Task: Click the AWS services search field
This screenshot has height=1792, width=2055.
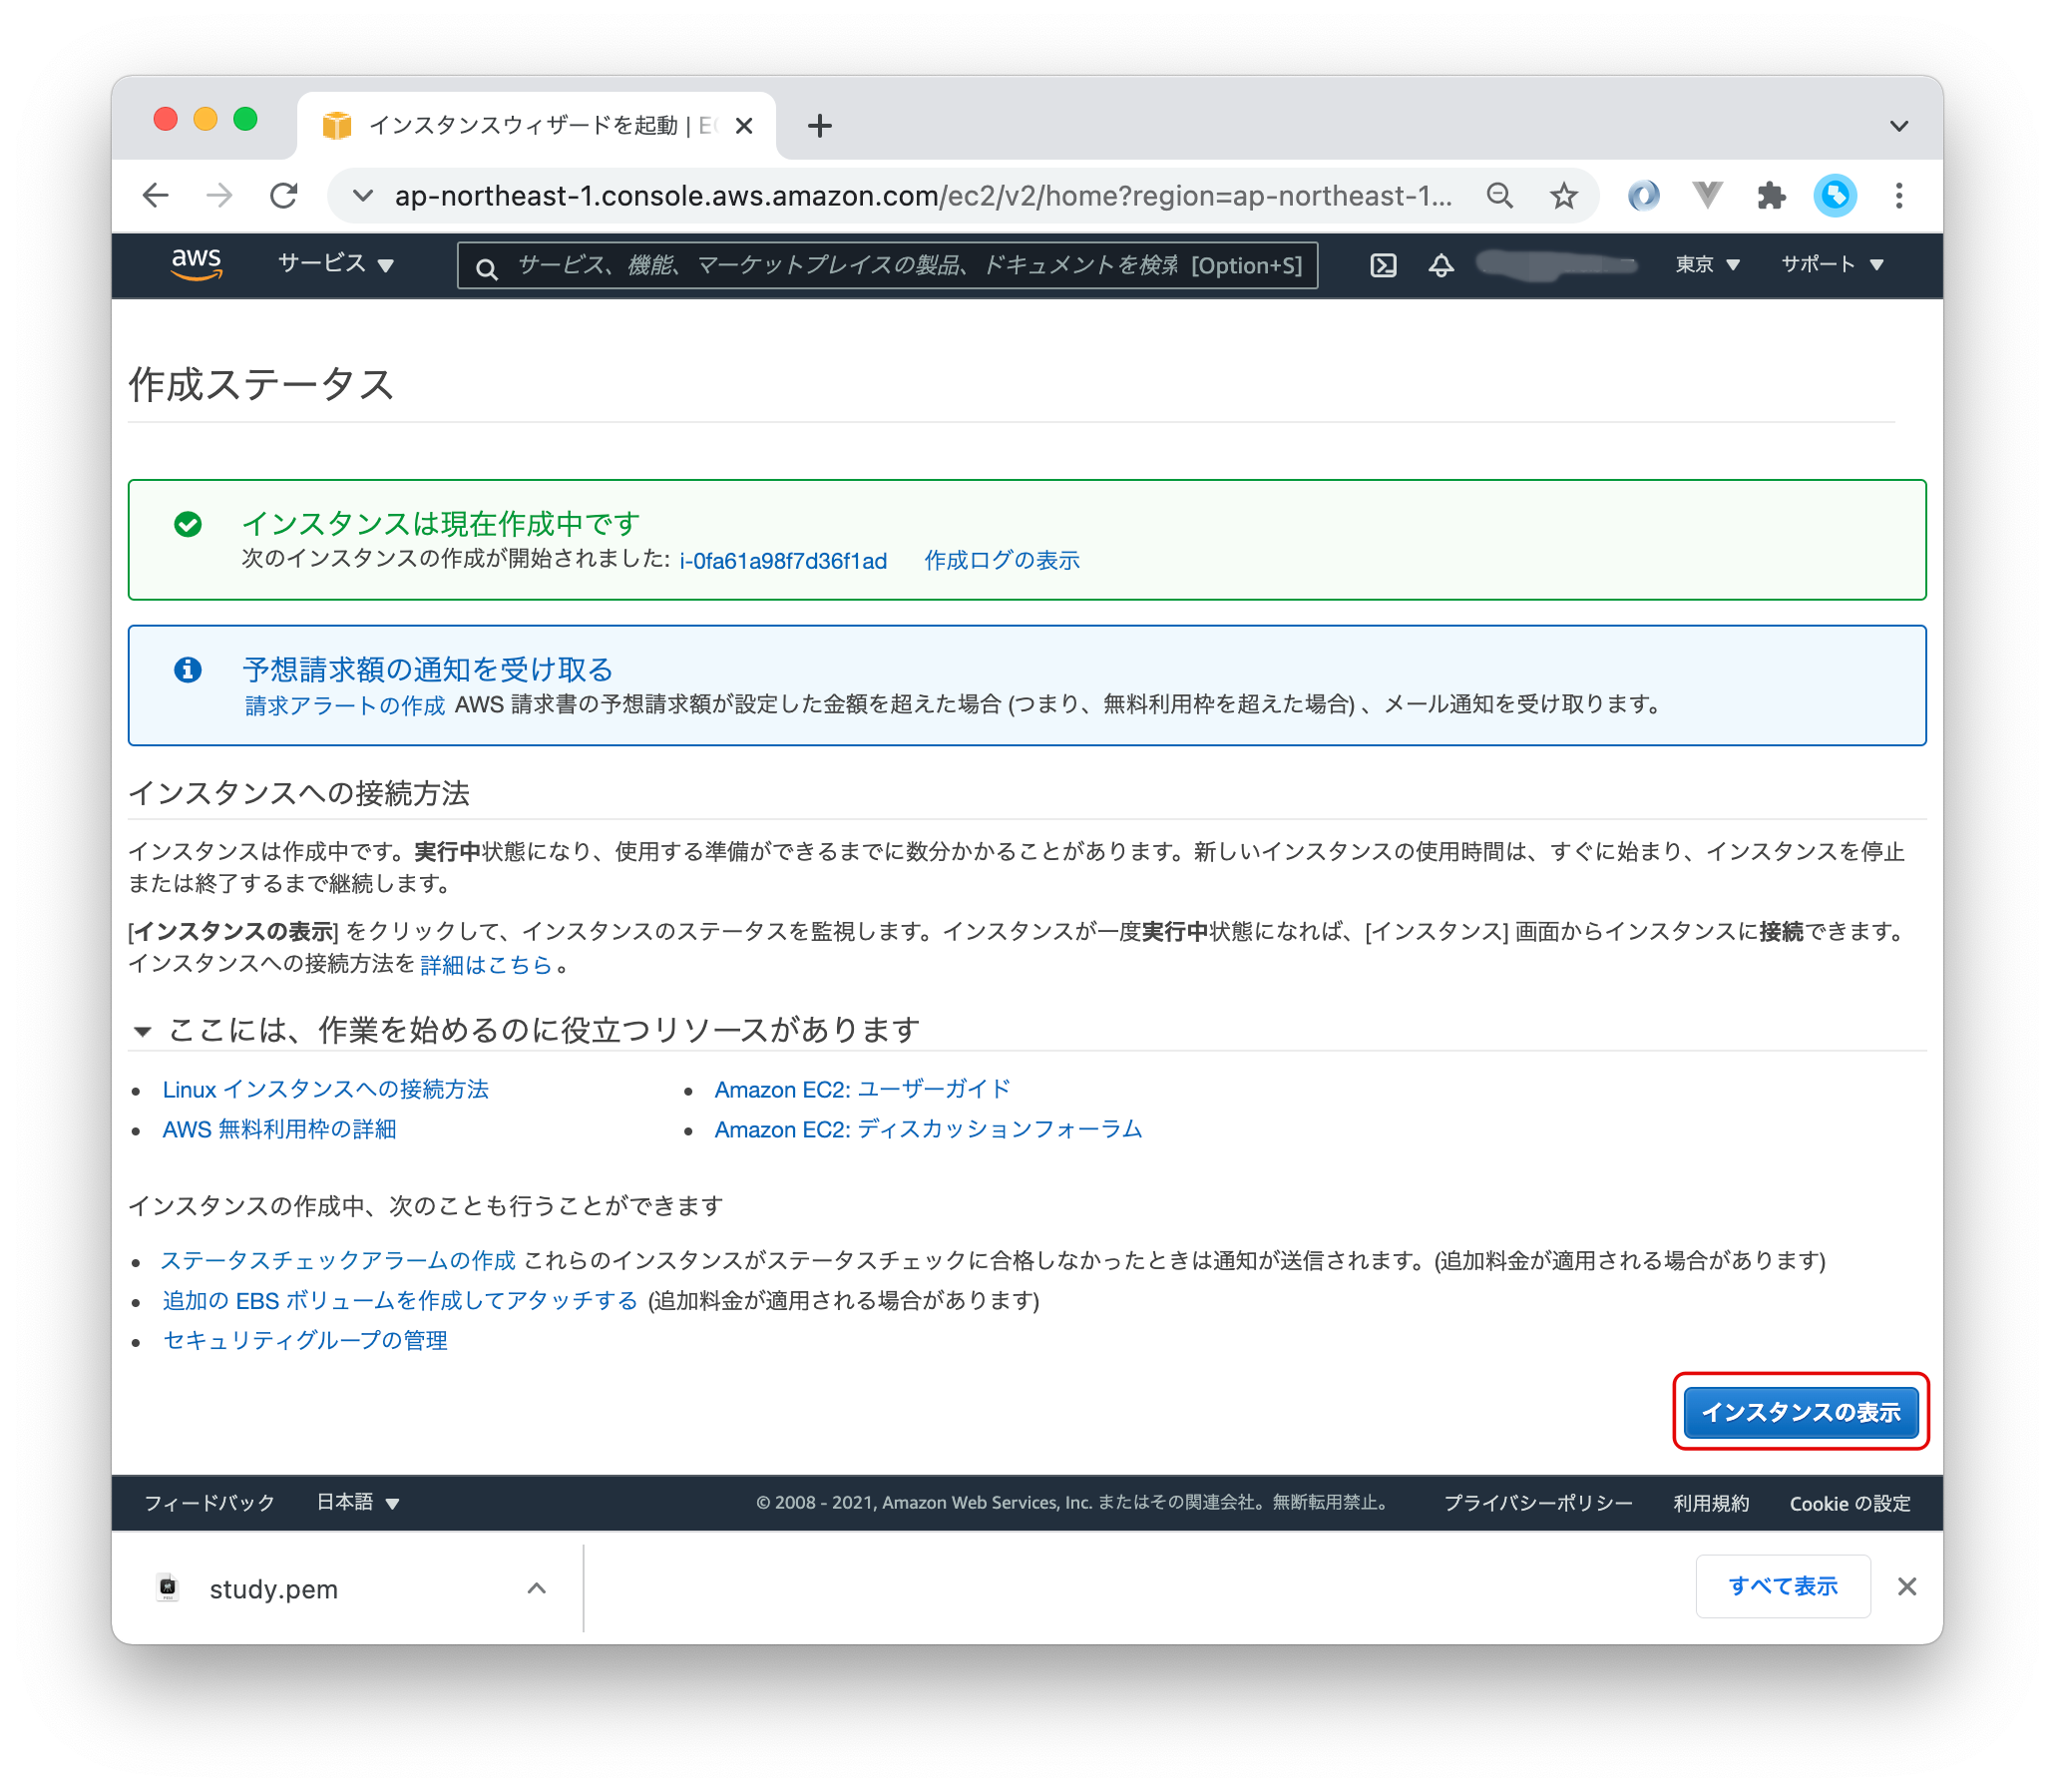Action: [886, 265]
